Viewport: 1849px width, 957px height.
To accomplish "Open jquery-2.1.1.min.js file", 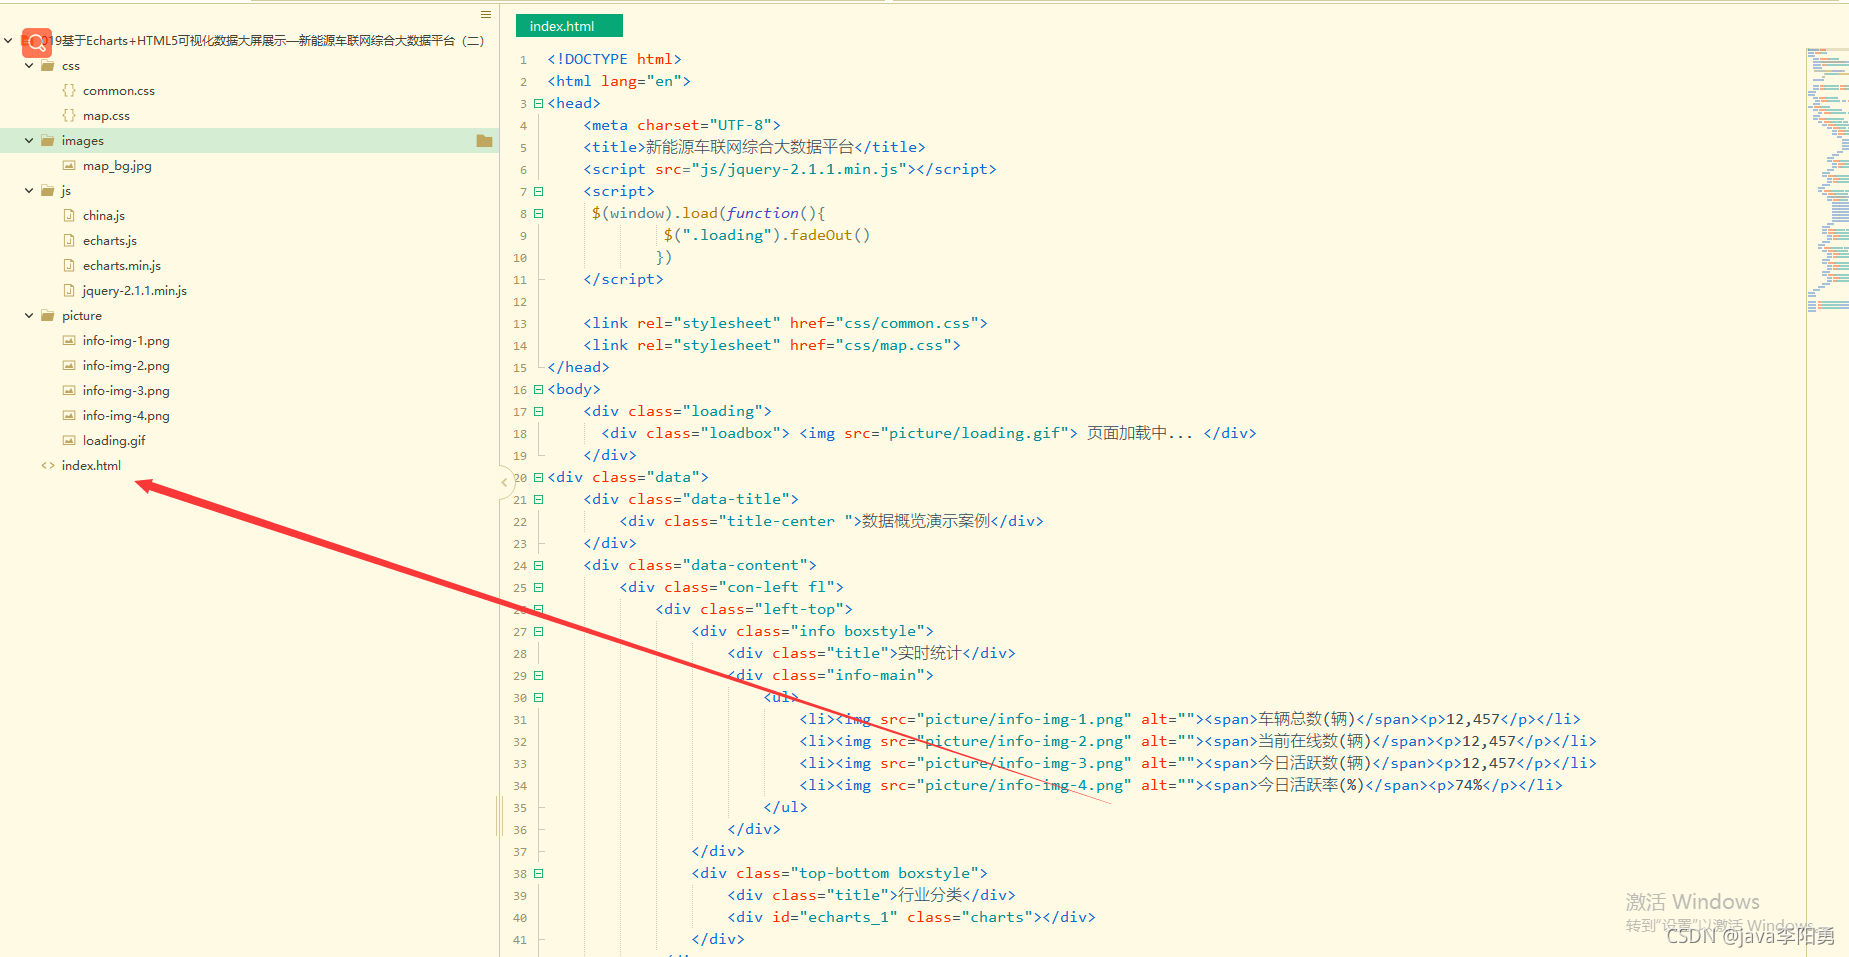I will click(135, 291).
